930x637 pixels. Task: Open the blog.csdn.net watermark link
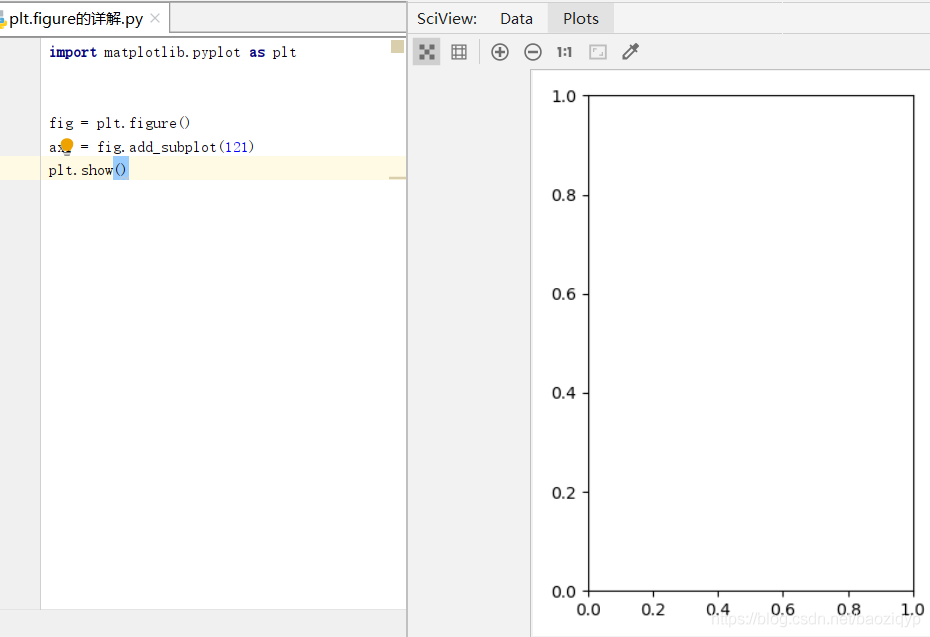815,622
